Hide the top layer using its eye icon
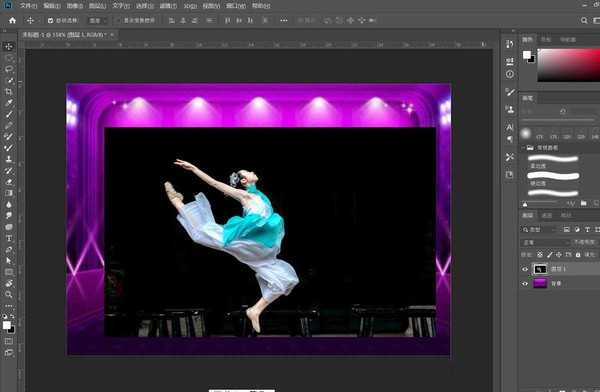Viewport: 600px width, 392px height. (525, 269)
